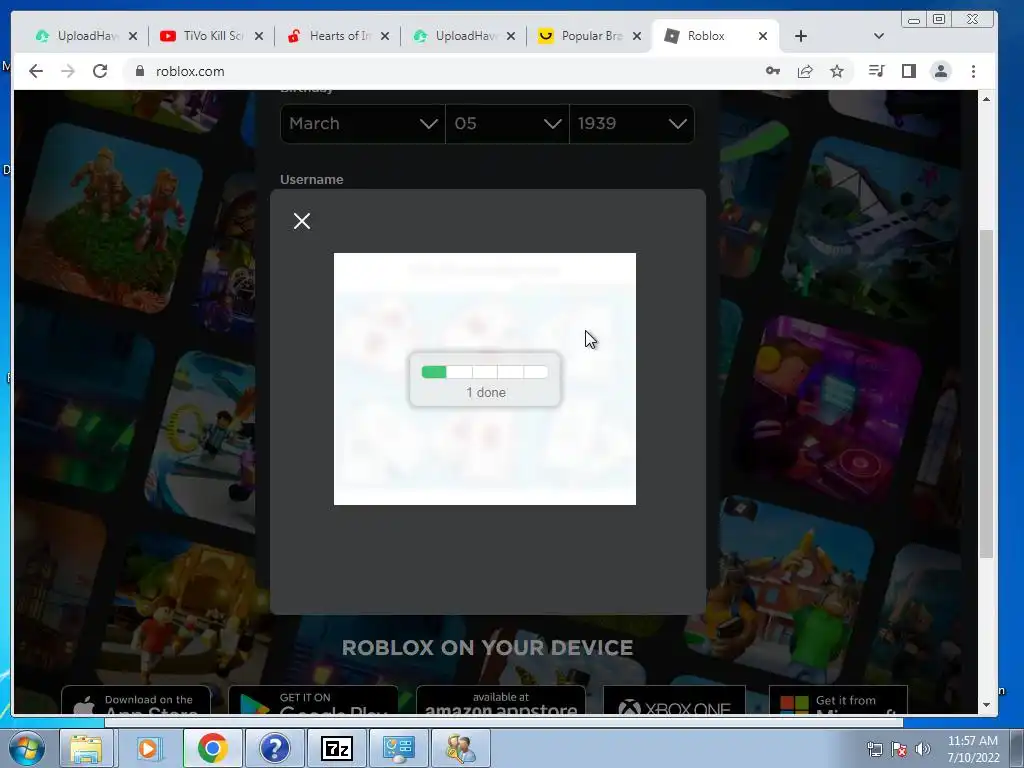View site info via the lock icon

tap(139, 71)
